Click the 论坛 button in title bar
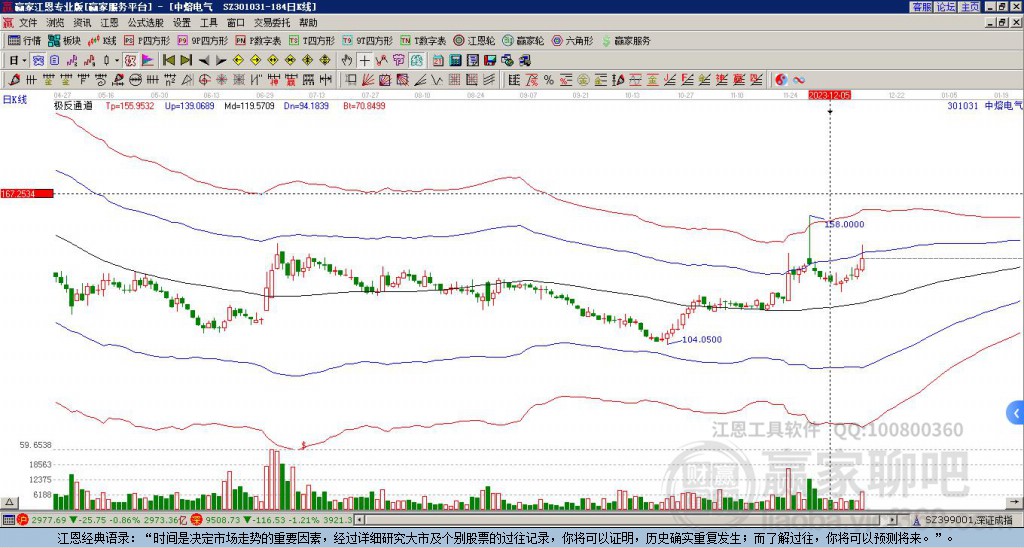 (945, 7)
